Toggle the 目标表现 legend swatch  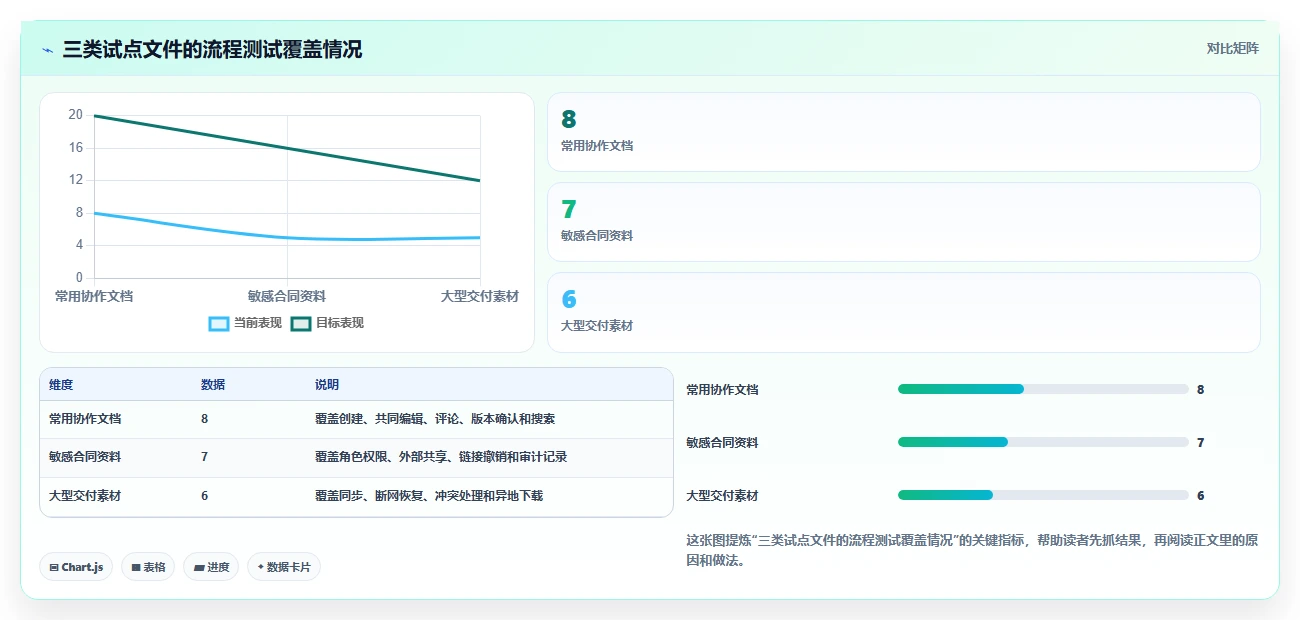point(301,323)
